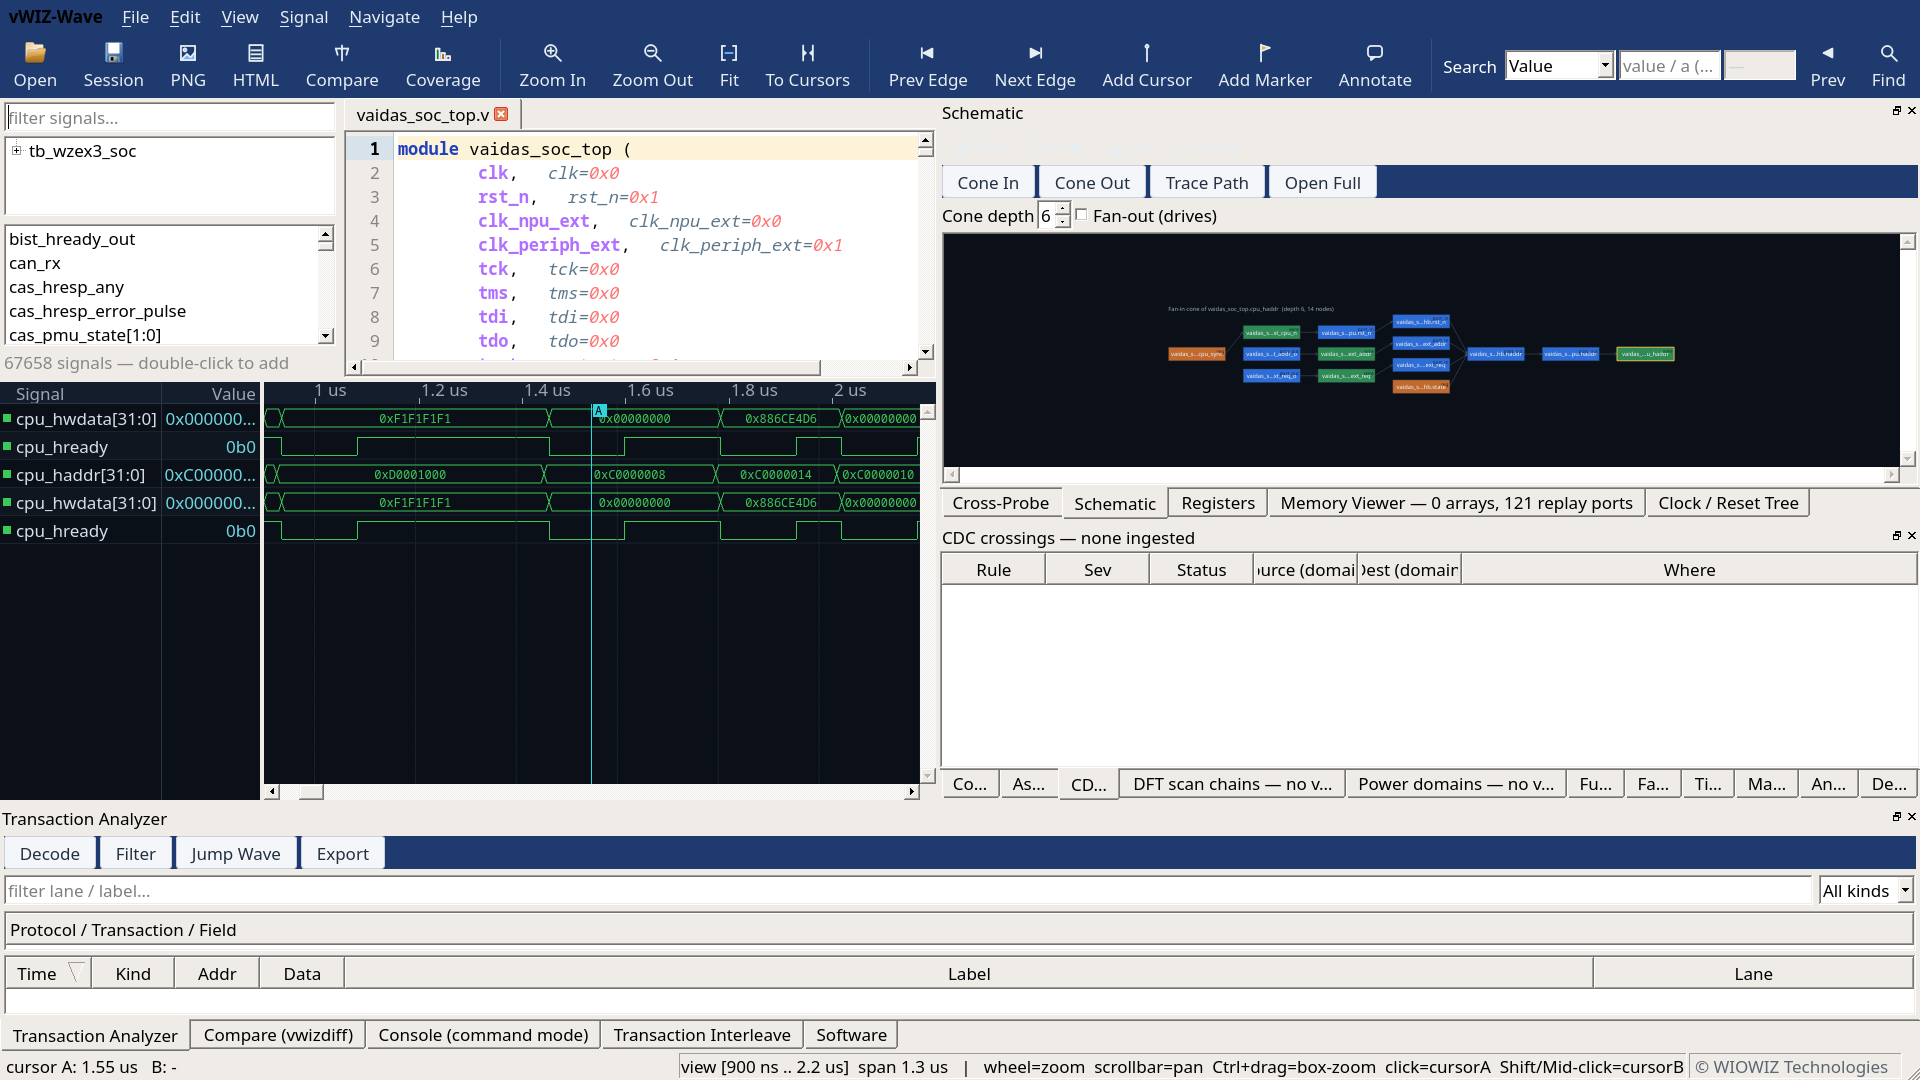Click Cone Out button
The image size is (1920, 1080).
pyautogui.click(x=1092, y=182)
